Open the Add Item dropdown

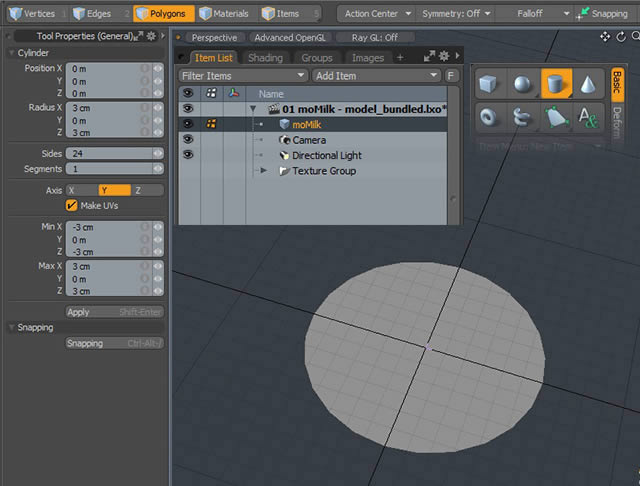pyautogui.click(x=376, y=76)
